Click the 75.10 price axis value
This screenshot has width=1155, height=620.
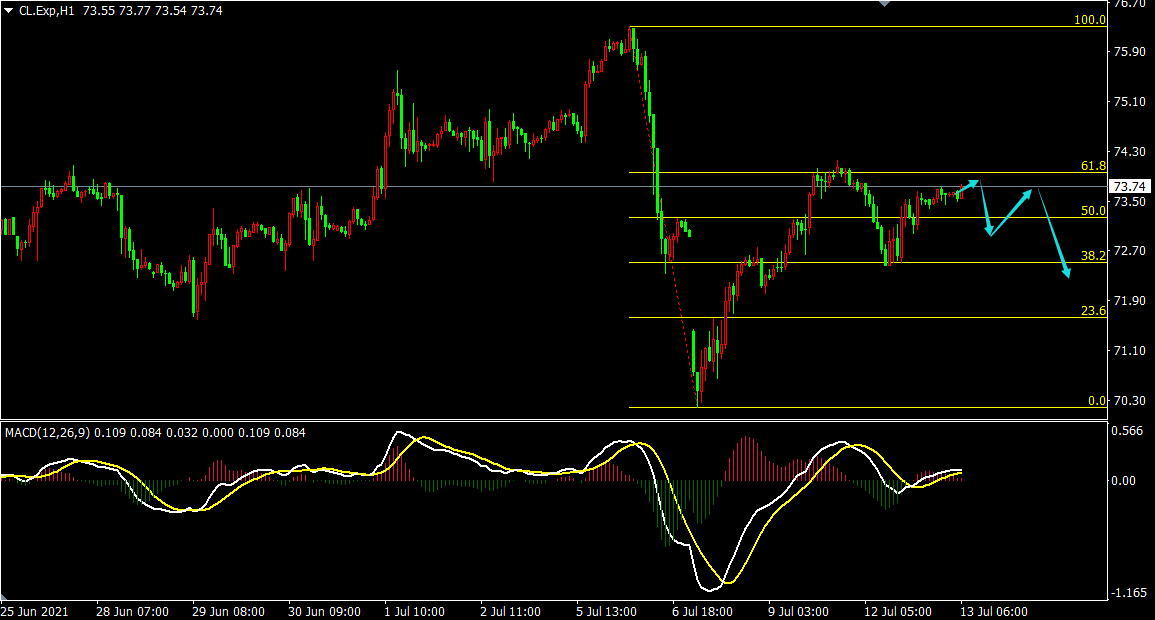tap(1130, 102)
